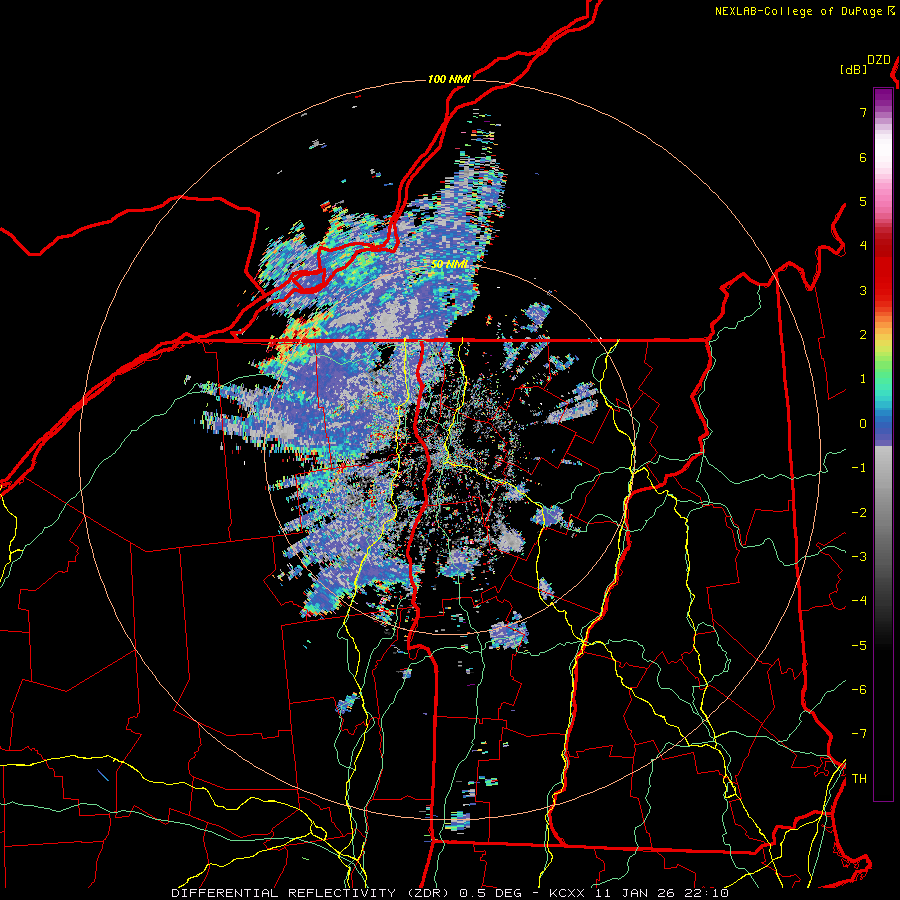The height and width of the screenshot is (900, 900).
Task: Click the 7 value on color scale
Action: tap(863, 112)
